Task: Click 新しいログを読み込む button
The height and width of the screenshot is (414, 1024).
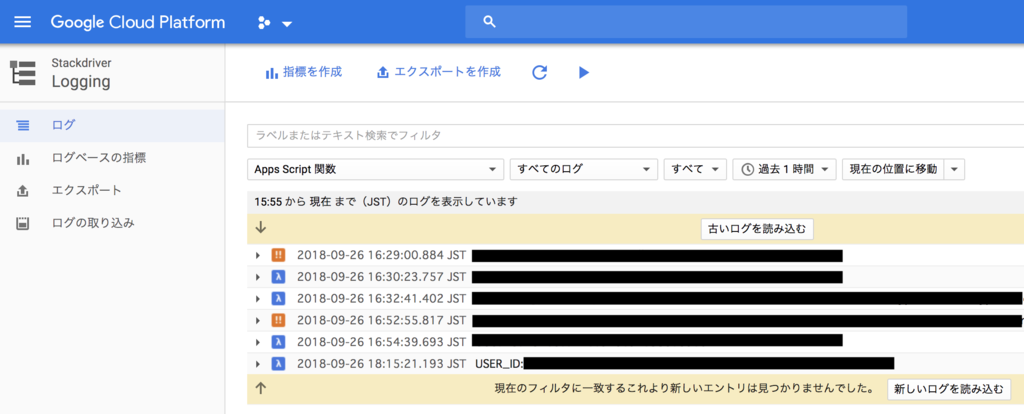Action: coord(948,389)
